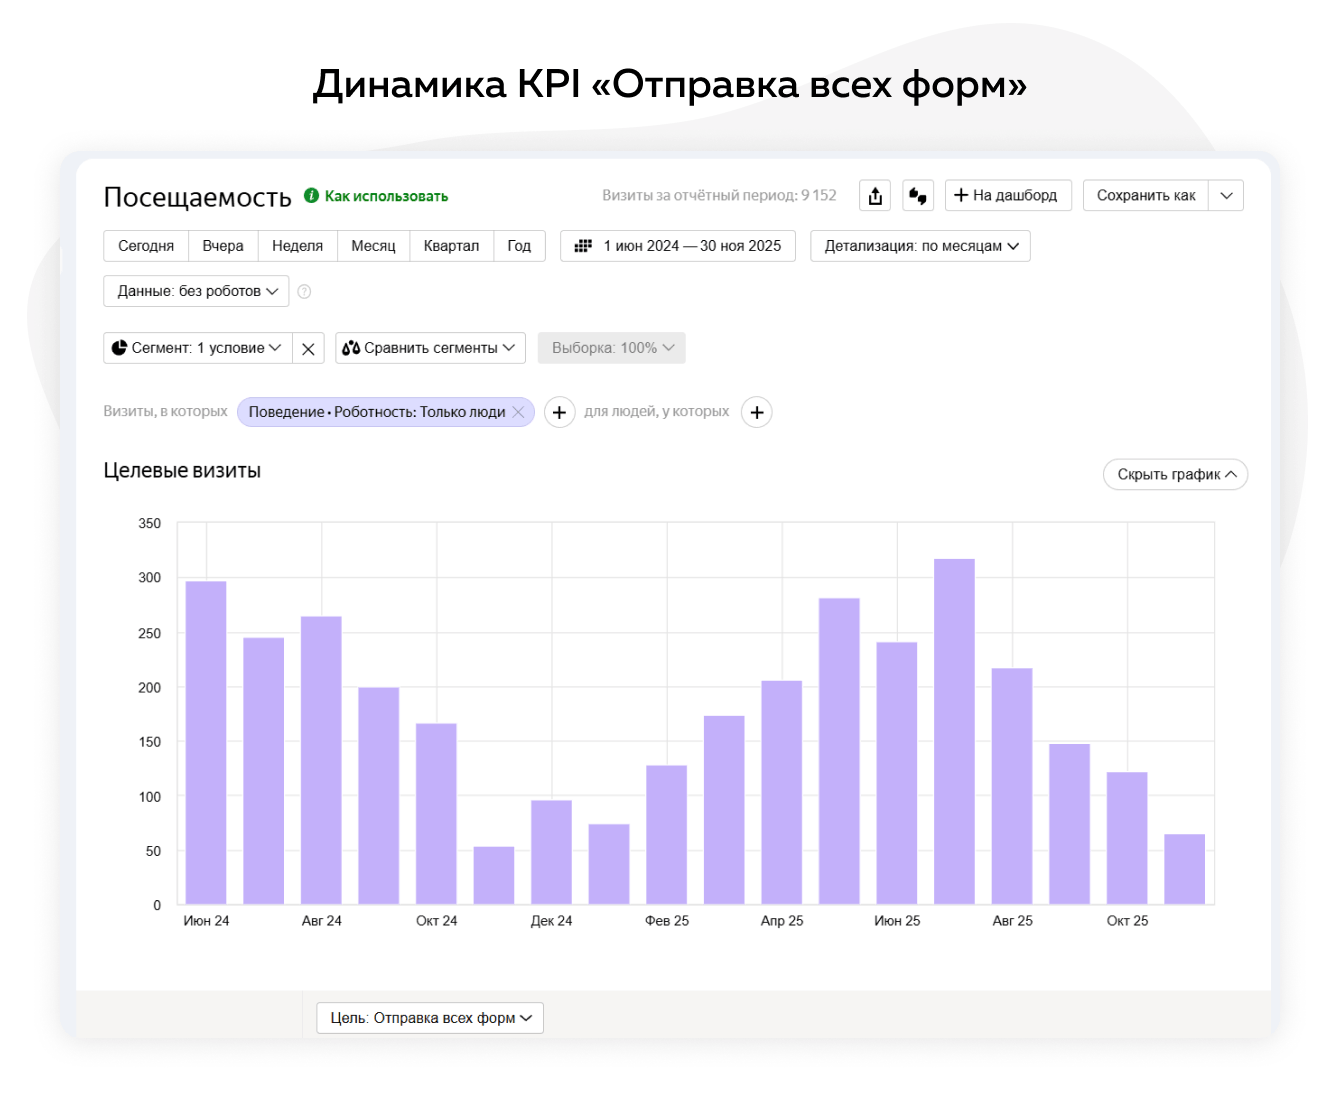Click the export/share icon button
The width and height of the screenshot is (1340, 1098).
click(875, 196)
